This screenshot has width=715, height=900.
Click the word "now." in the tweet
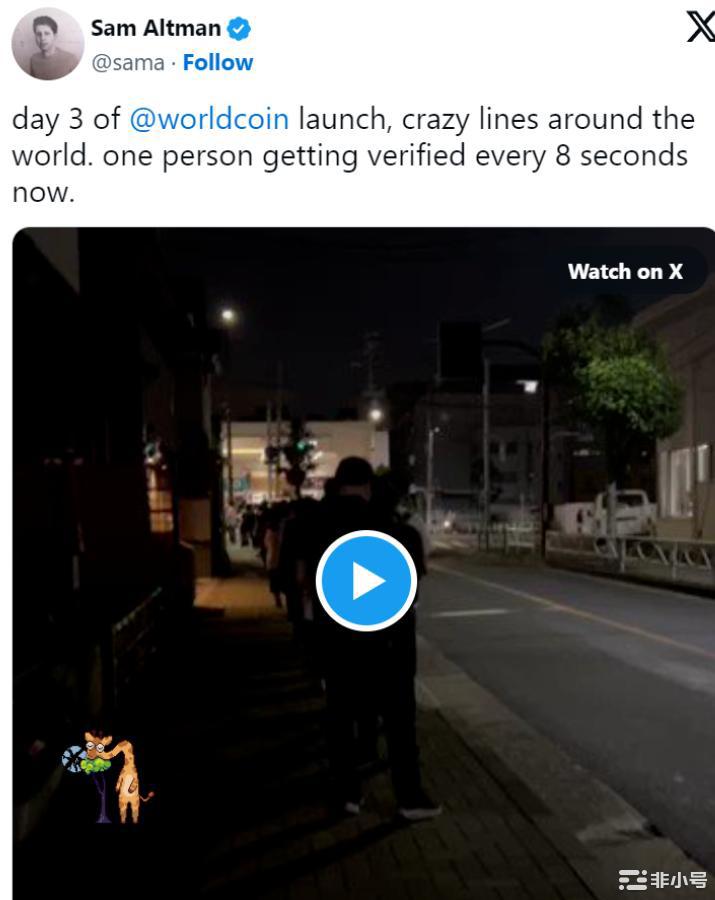(x=44, y=193)
